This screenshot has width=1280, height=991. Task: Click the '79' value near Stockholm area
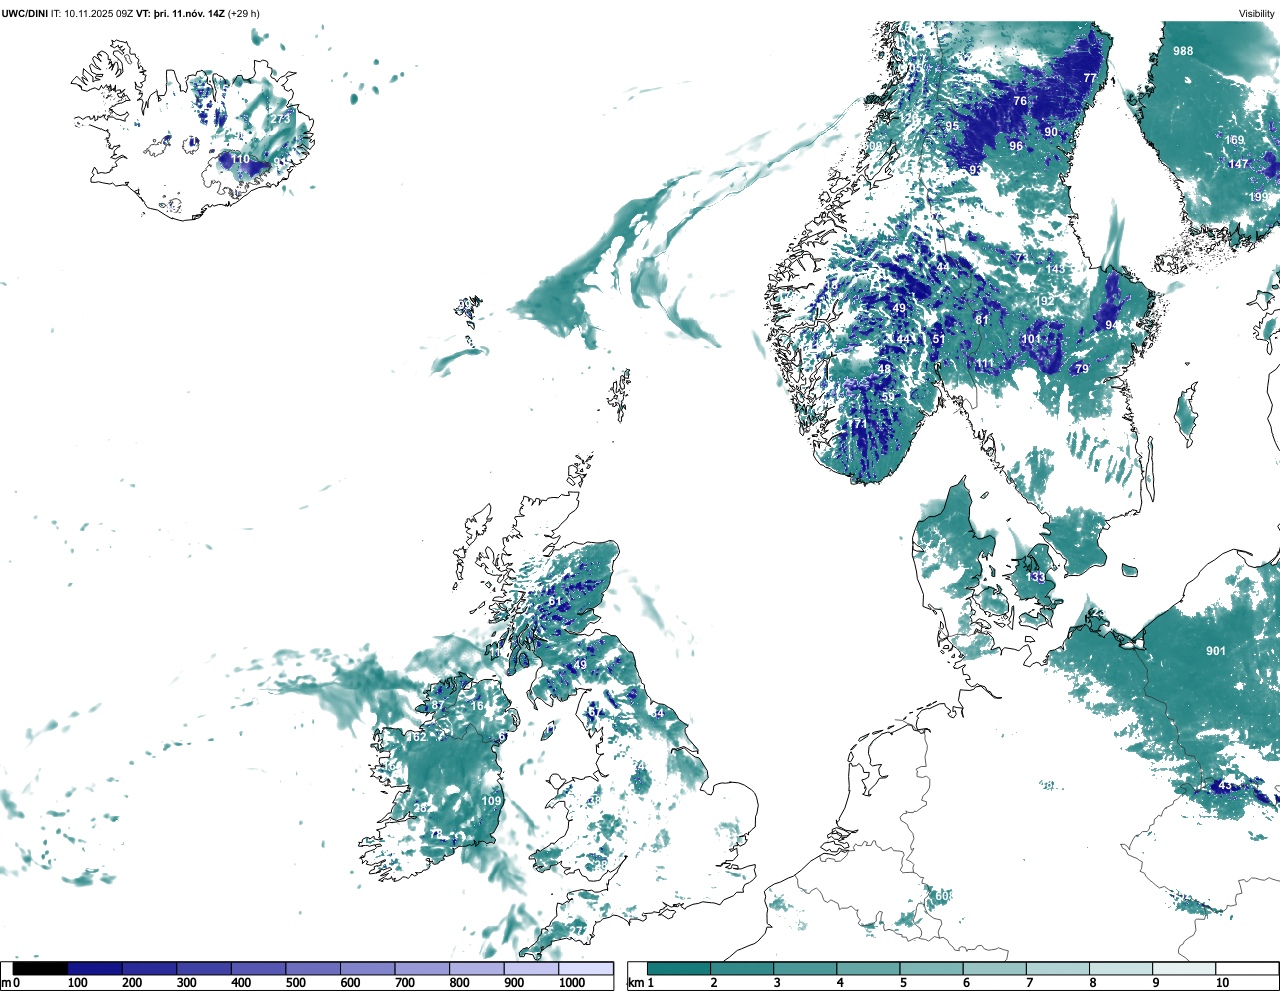click(x=1081, y=369)
